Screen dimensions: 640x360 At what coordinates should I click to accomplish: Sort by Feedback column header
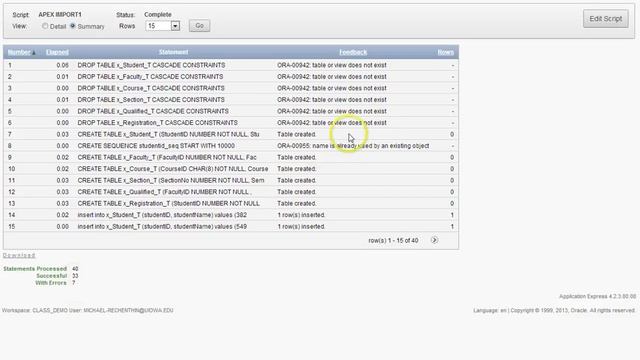click(x=353, y=52)
